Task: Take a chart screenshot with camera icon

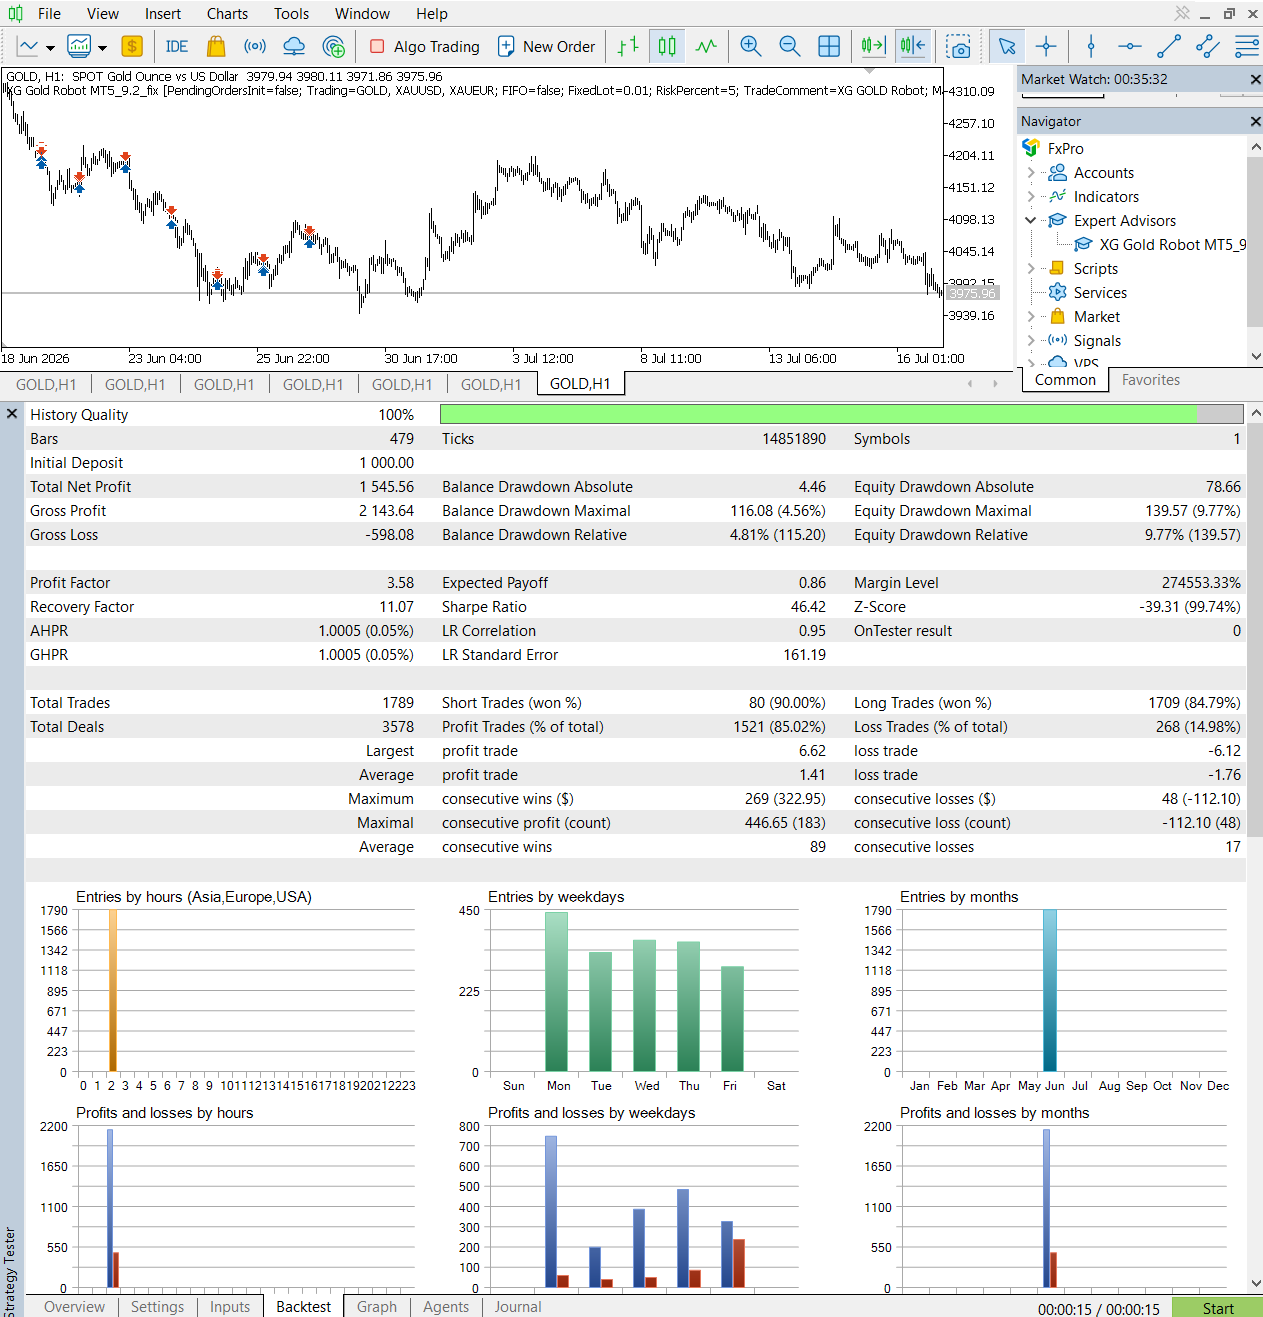Action: point(959,47)
